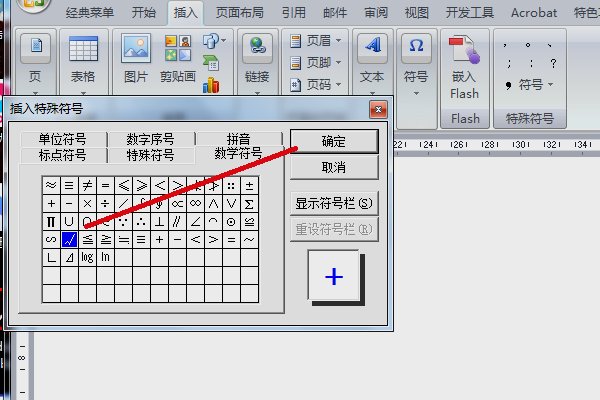Screen dimensions: 600x400
Task: Select the right-triangle ⊿ symbol
Action: [x=69, y=258]
